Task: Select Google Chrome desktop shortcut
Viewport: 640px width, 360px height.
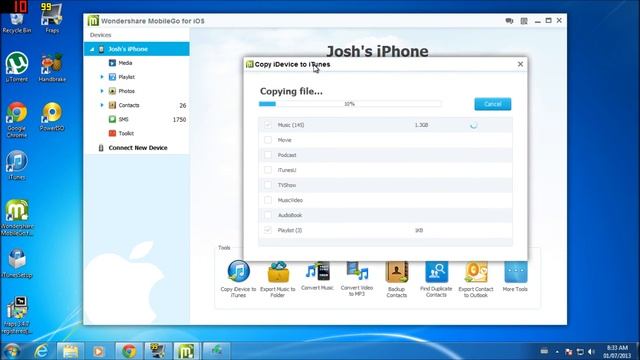Action: tap(17, 120)
